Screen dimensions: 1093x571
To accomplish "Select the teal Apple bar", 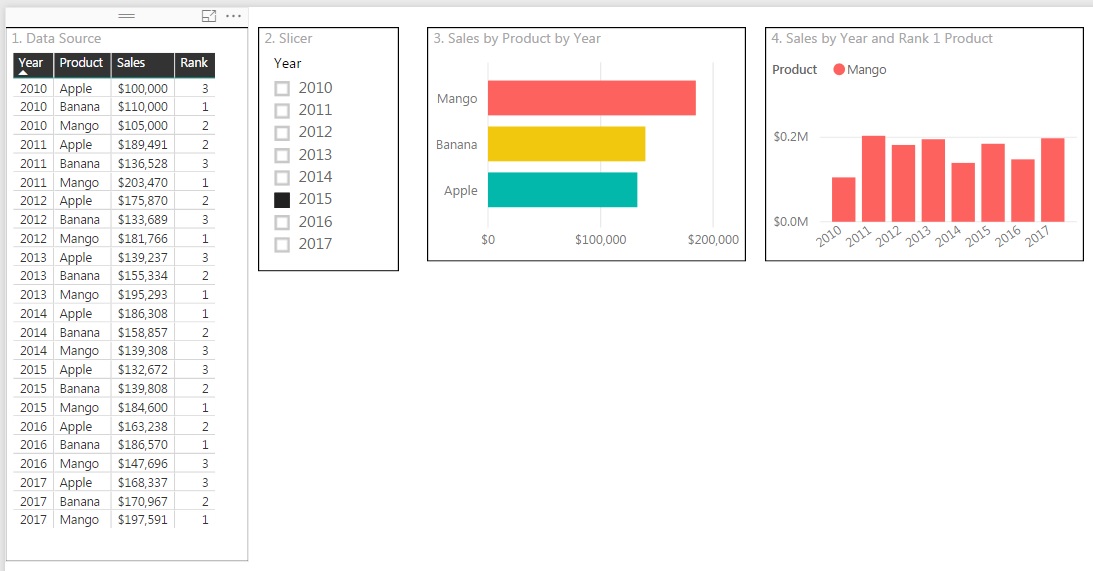I will [562, 190].
